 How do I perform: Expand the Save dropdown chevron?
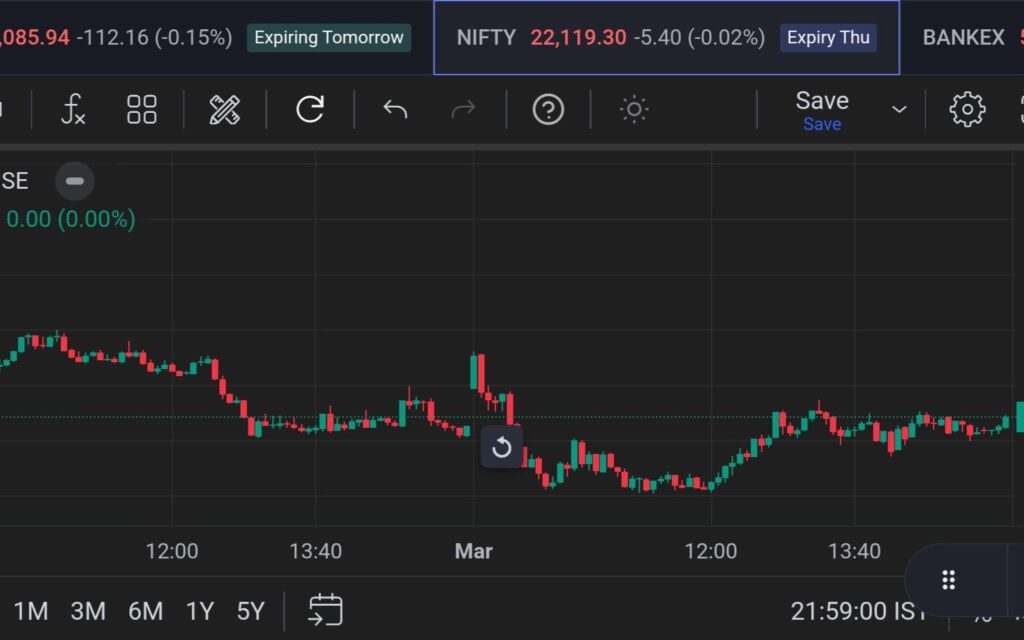click(899, 109)
